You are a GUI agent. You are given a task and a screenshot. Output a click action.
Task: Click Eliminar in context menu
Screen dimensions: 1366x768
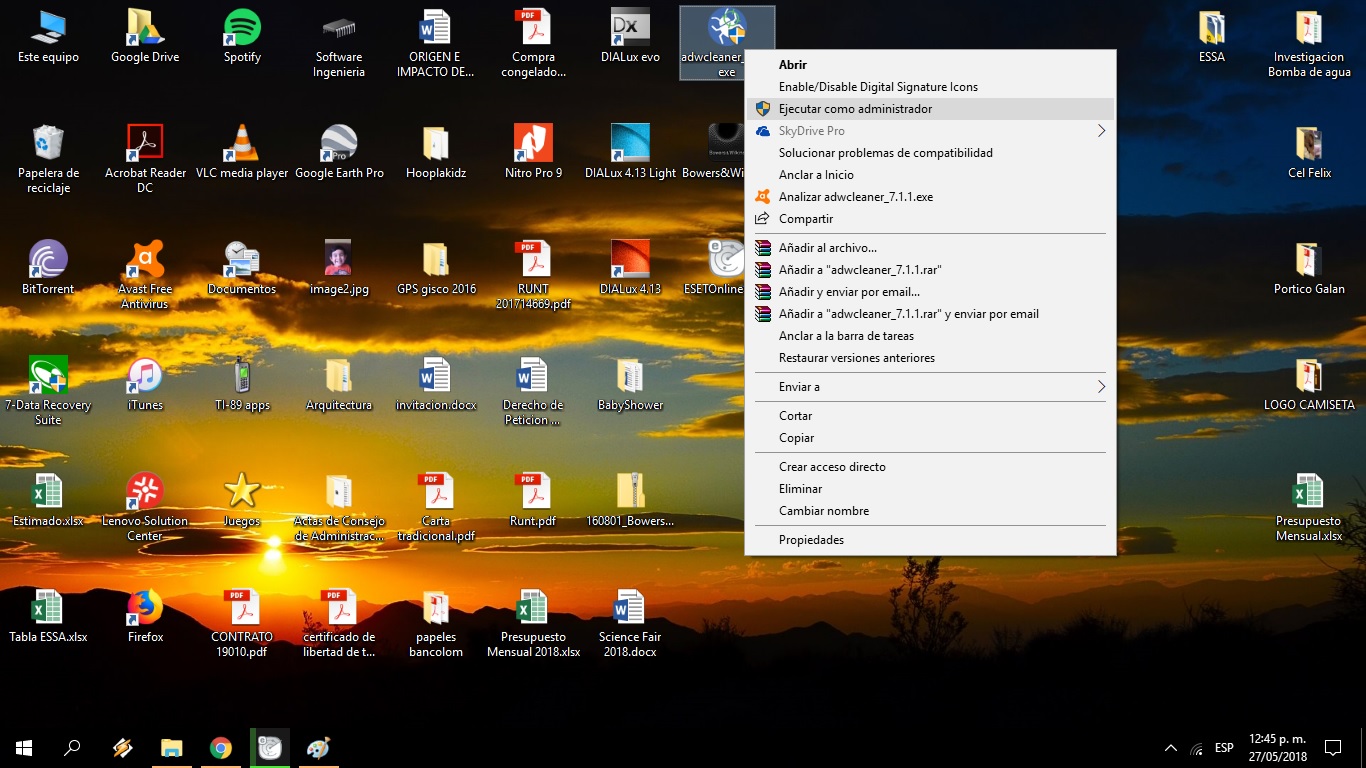(930, 489)
